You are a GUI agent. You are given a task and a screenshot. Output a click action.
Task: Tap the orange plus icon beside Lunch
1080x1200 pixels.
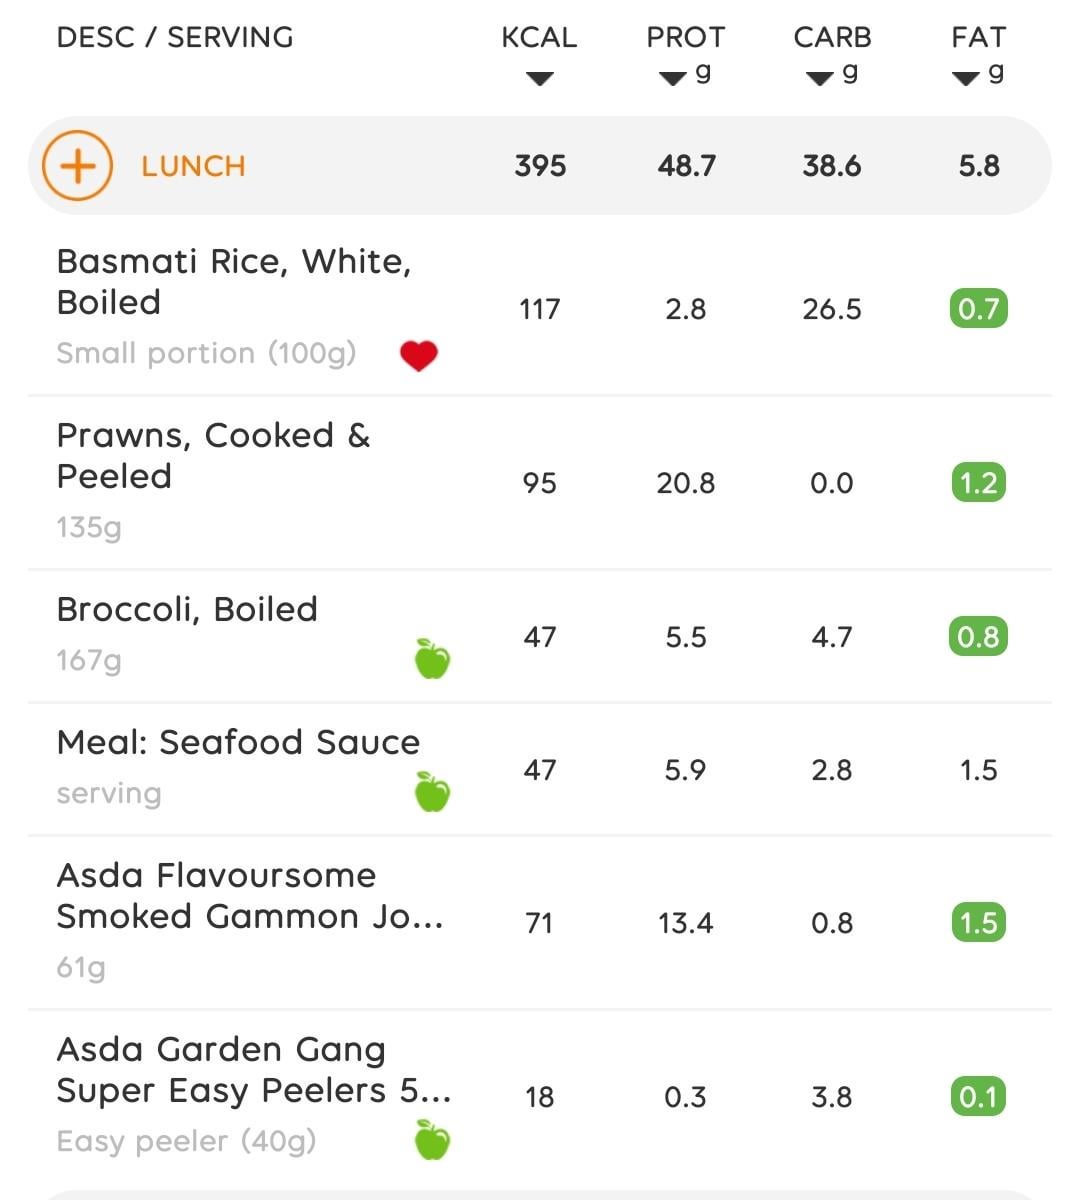[77, 165]
